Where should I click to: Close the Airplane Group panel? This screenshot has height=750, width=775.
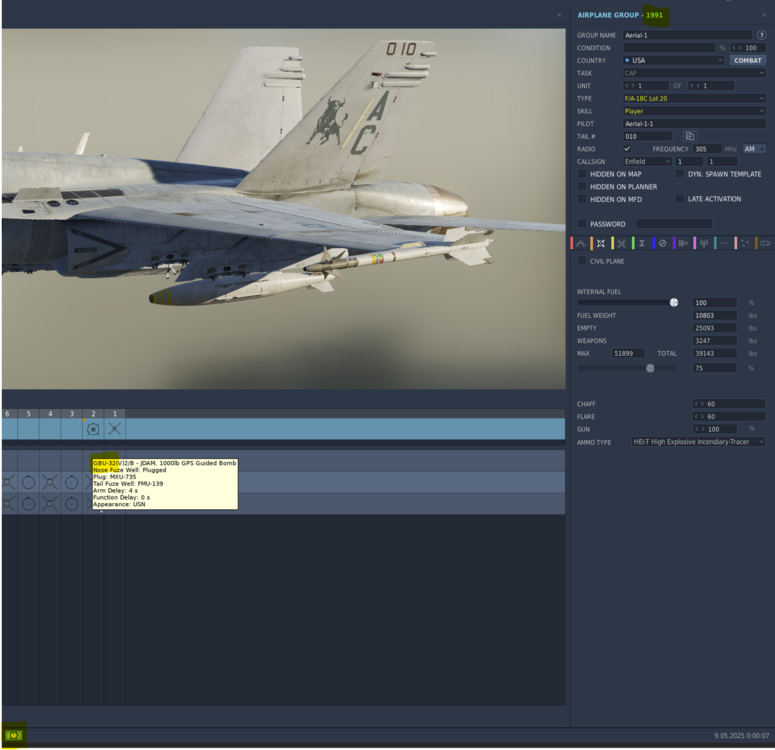(764, 15)
